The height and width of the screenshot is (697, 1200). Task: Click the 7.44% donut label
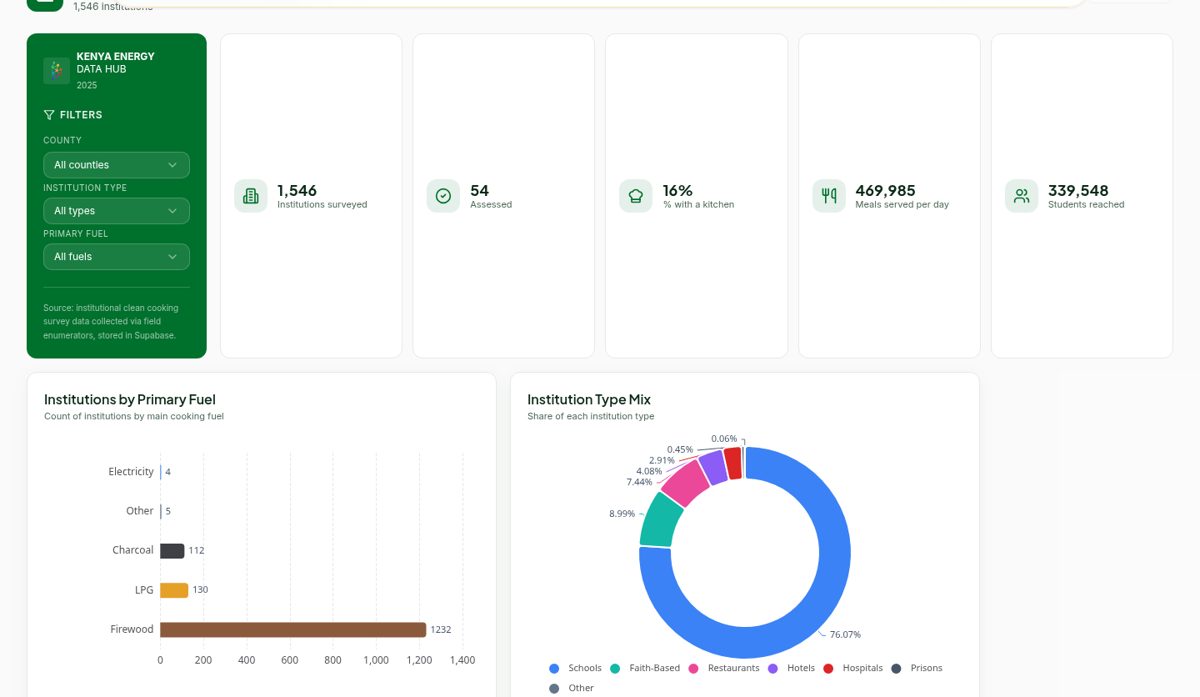point(639,482)
